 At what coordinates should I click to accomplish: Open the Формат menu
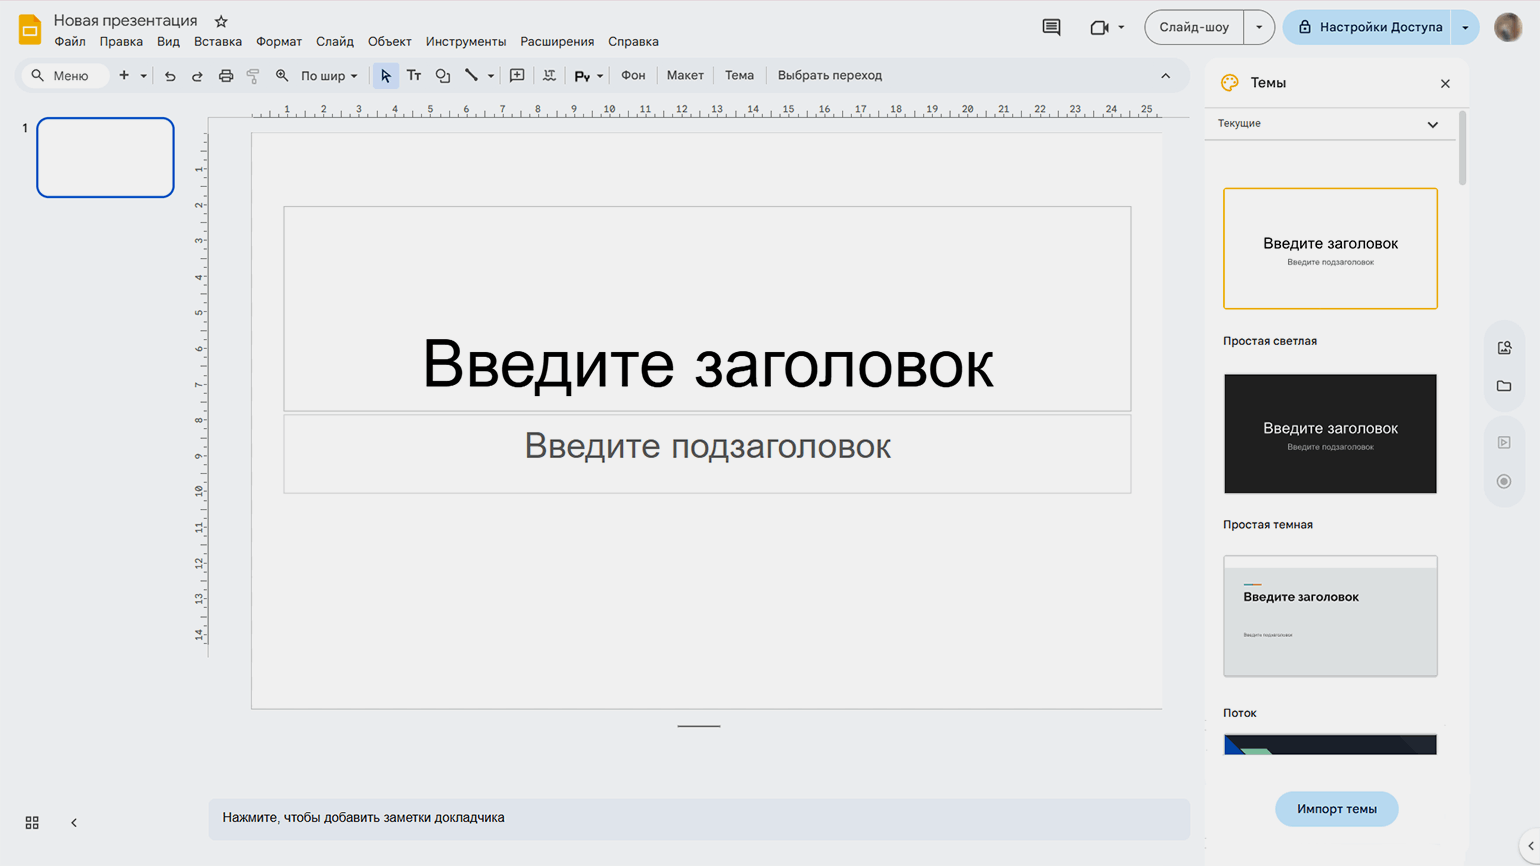[278, 42]
